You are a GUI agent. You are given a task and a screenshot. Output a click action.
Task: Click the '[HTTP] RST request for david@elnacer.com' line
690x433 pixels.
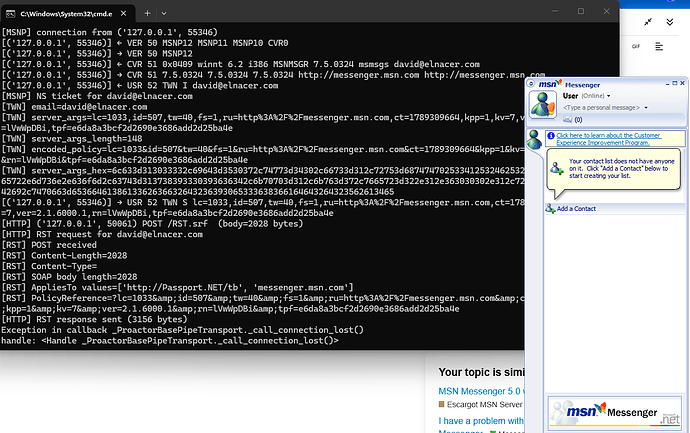(102, 234)
